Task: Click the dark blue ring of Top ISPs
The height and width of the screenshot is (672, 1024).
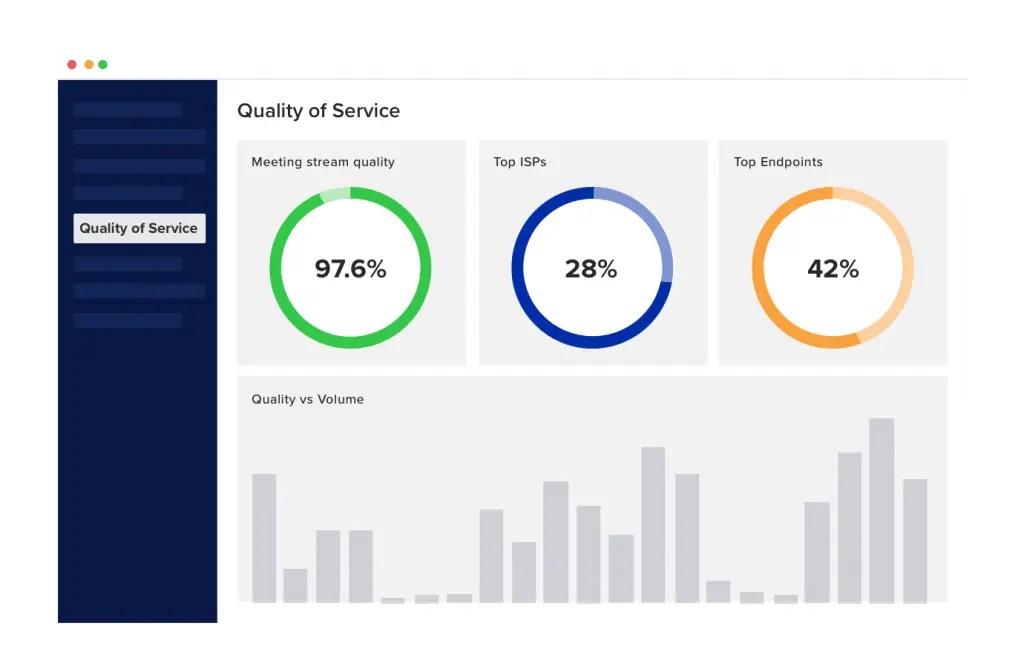Action: pos(518,268)
